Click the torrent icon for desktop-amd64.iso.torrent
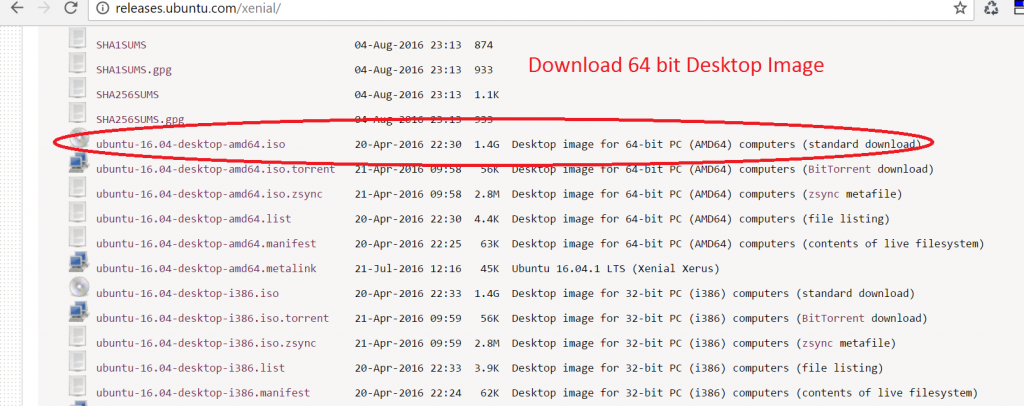This screenshot has height=406, width=1024. click(78, 163)
